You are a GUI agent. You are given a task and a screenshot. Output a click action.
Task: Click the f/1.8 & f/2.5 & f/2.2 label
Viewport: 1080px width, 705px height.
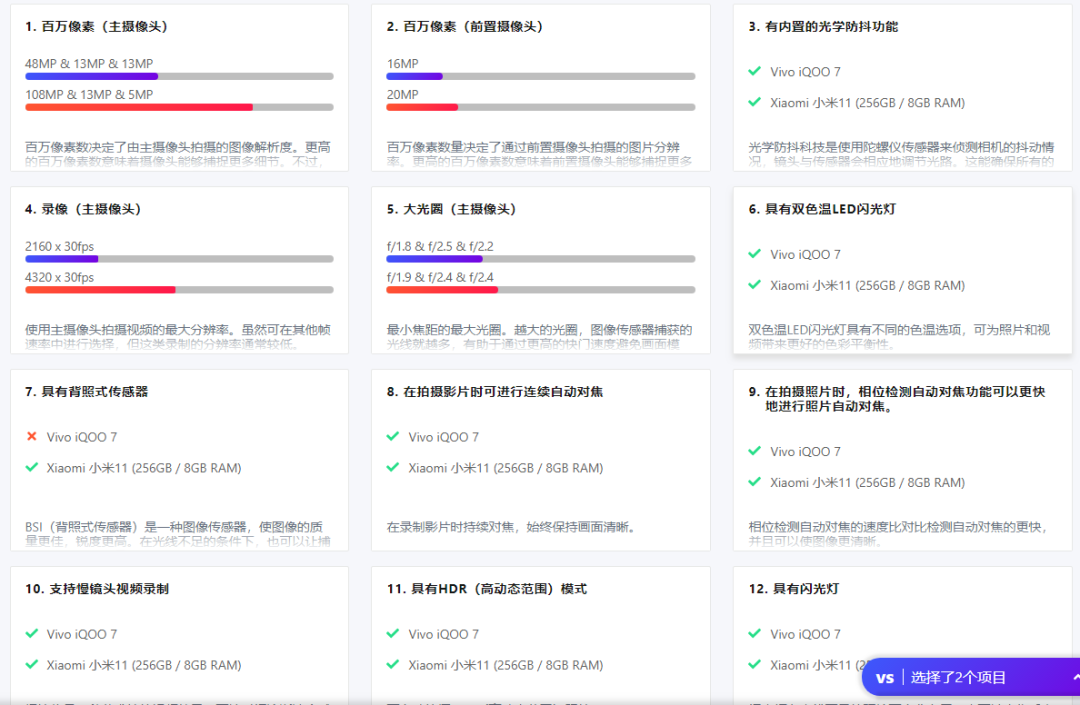coord(440,246)
